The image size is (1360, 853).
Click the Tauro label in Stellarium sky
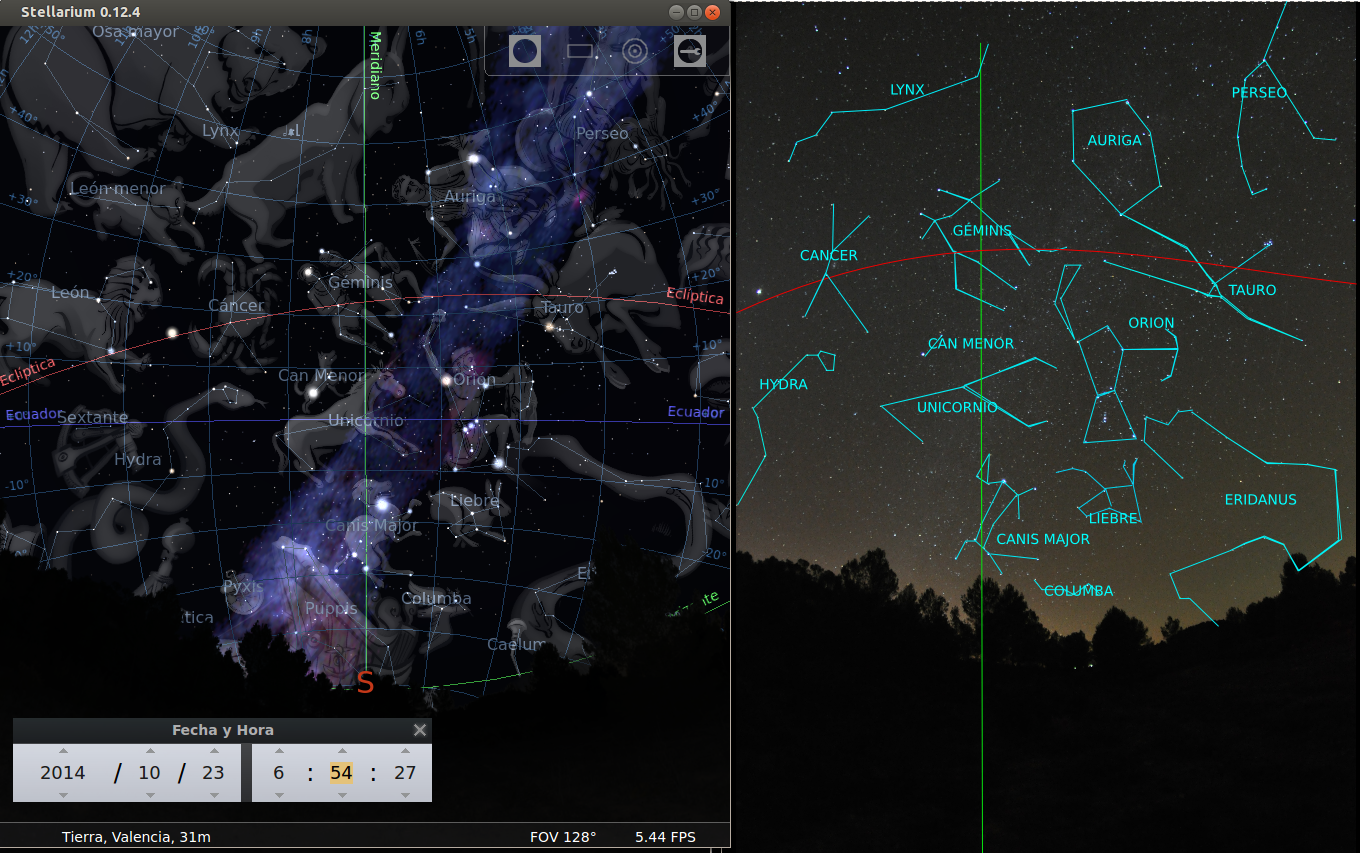562,308
